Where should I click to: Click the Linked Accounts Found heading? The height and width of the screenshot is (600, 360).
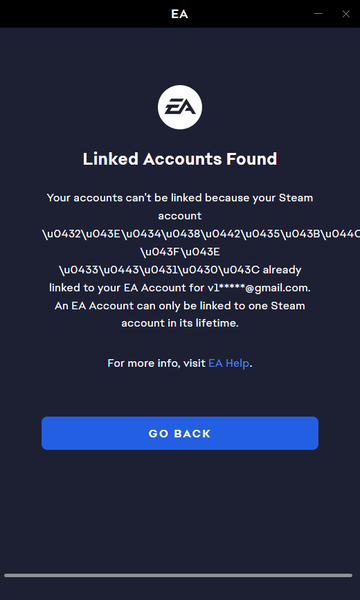click(x=180, y=159)
